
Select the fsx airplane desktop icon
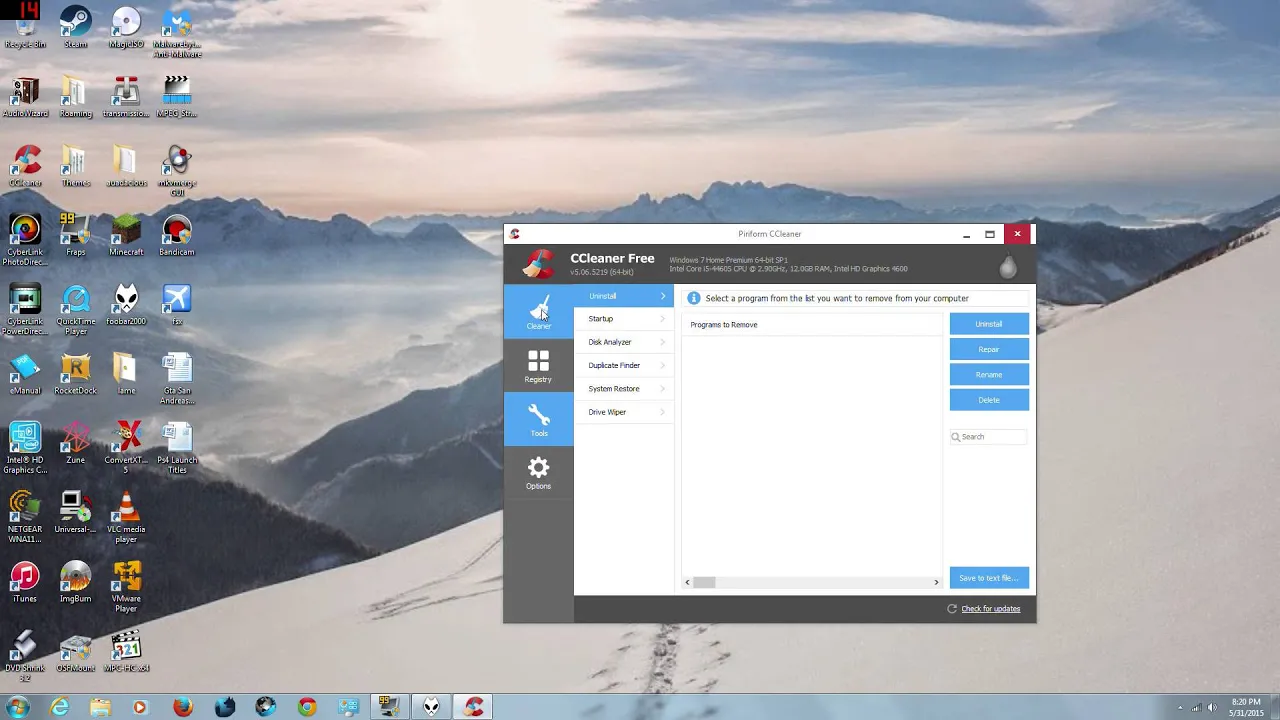(177, 305)
